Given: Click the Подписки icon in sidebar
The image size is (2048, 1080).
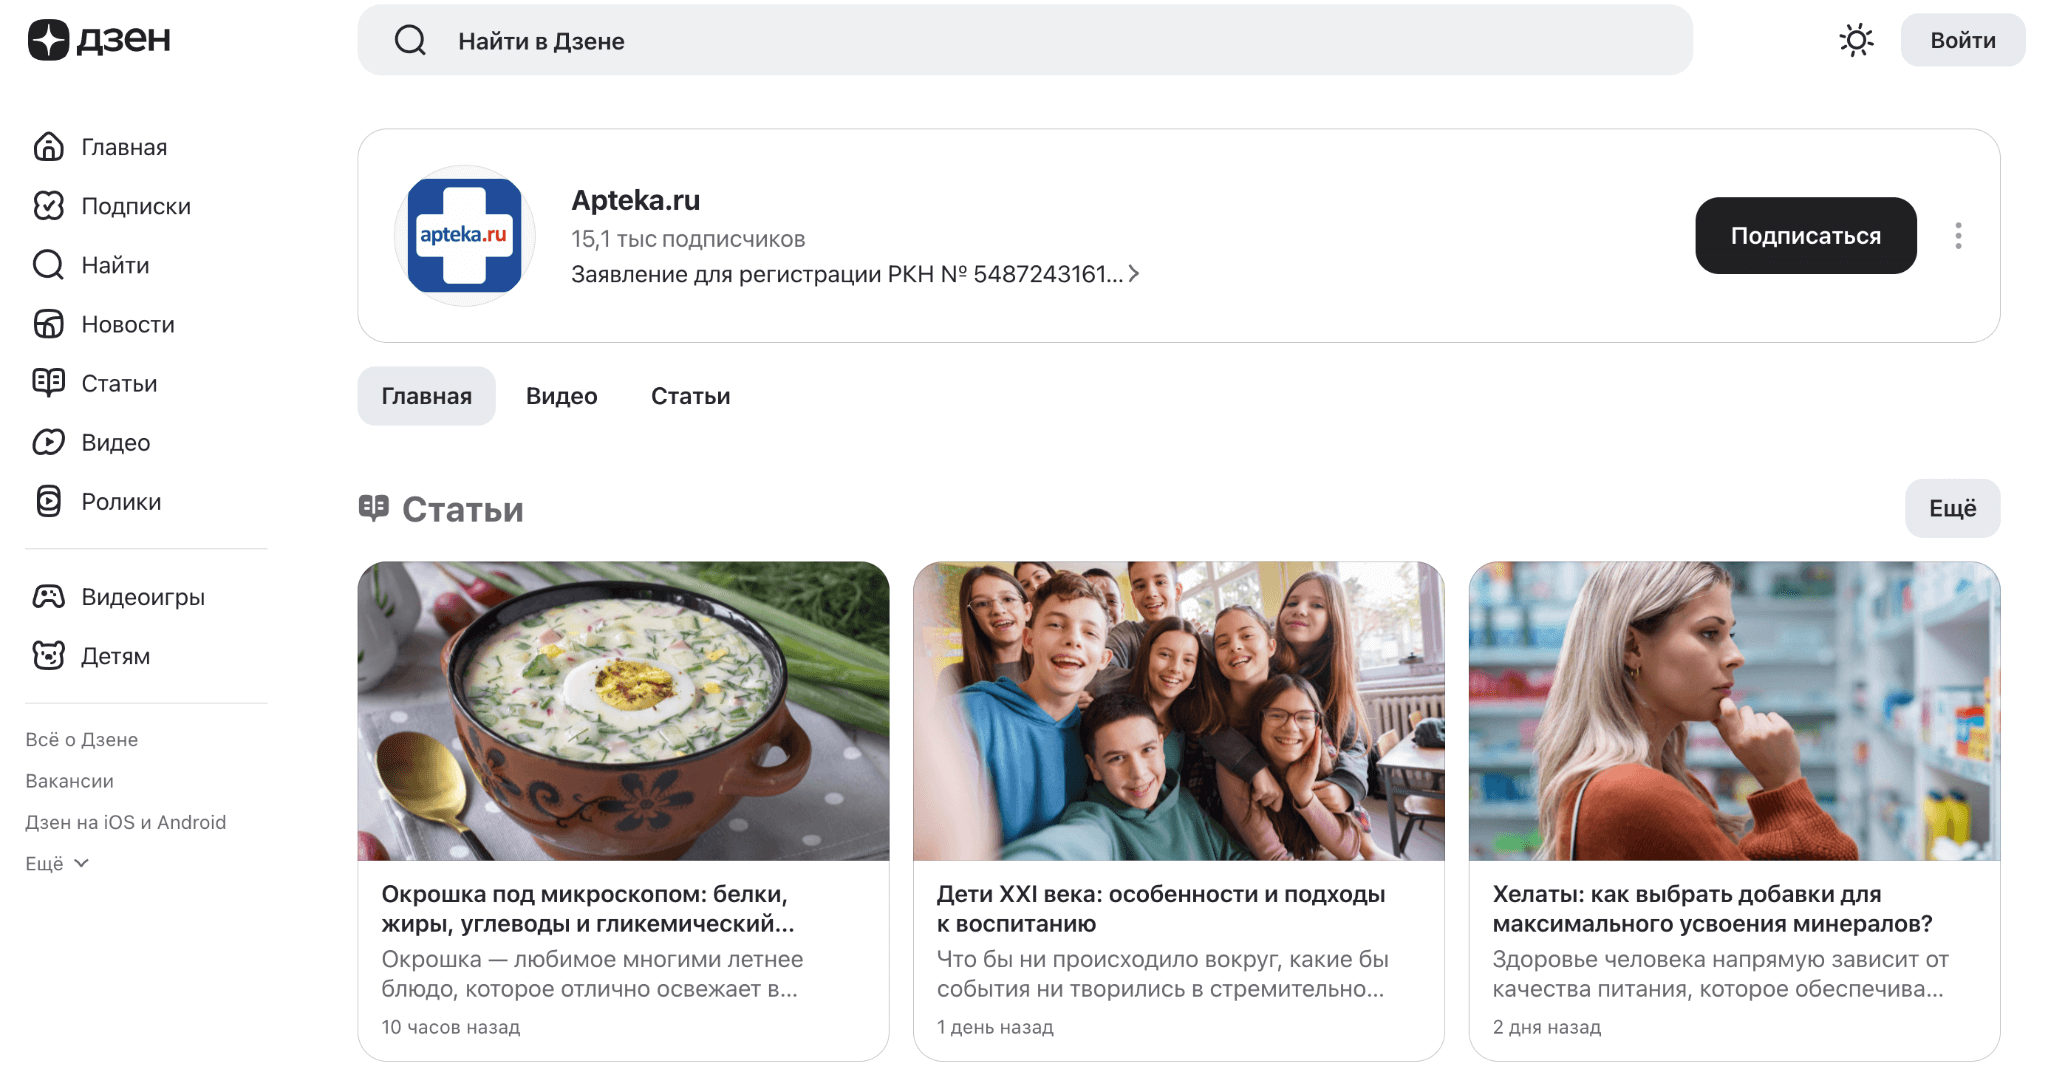Looking at the screenshot, I should coord(48,206).
